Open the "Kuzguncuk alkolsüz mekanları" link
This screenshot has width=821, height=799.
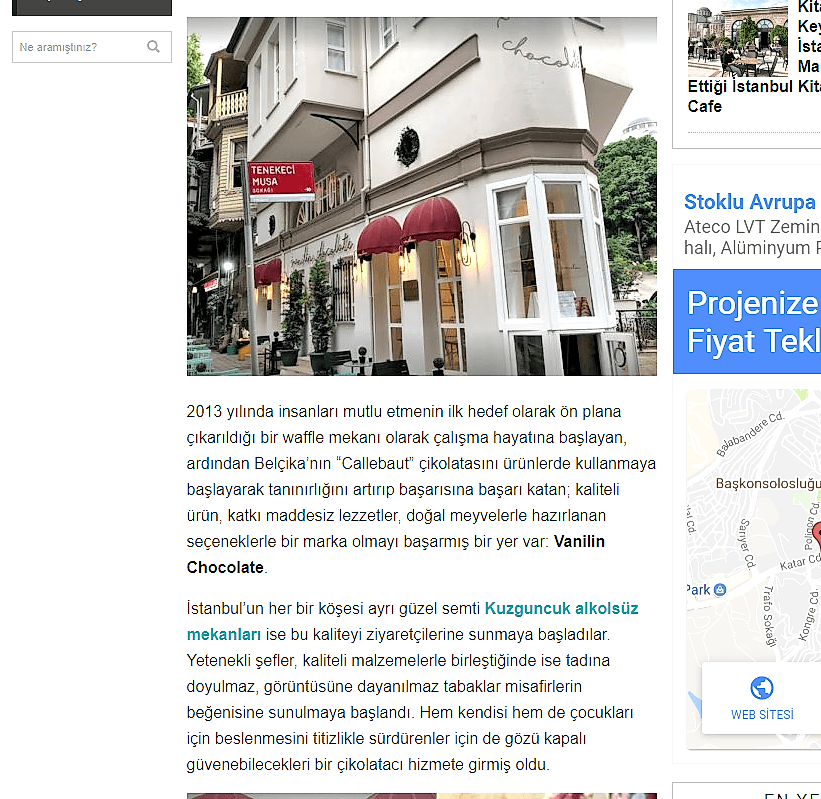click(560, 607)
